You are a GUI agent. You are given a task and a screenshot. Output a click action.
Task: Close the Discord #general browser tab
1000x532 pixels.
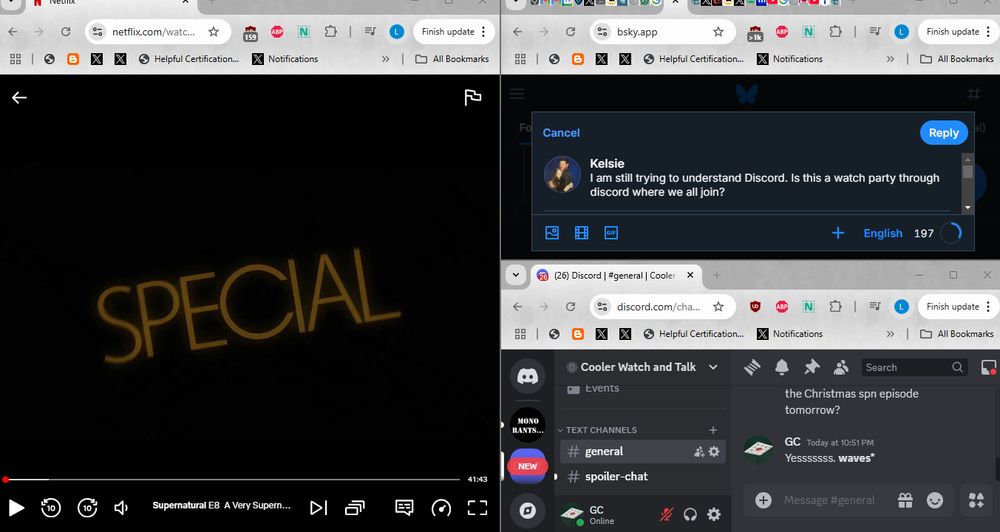(x=690, y=276)
